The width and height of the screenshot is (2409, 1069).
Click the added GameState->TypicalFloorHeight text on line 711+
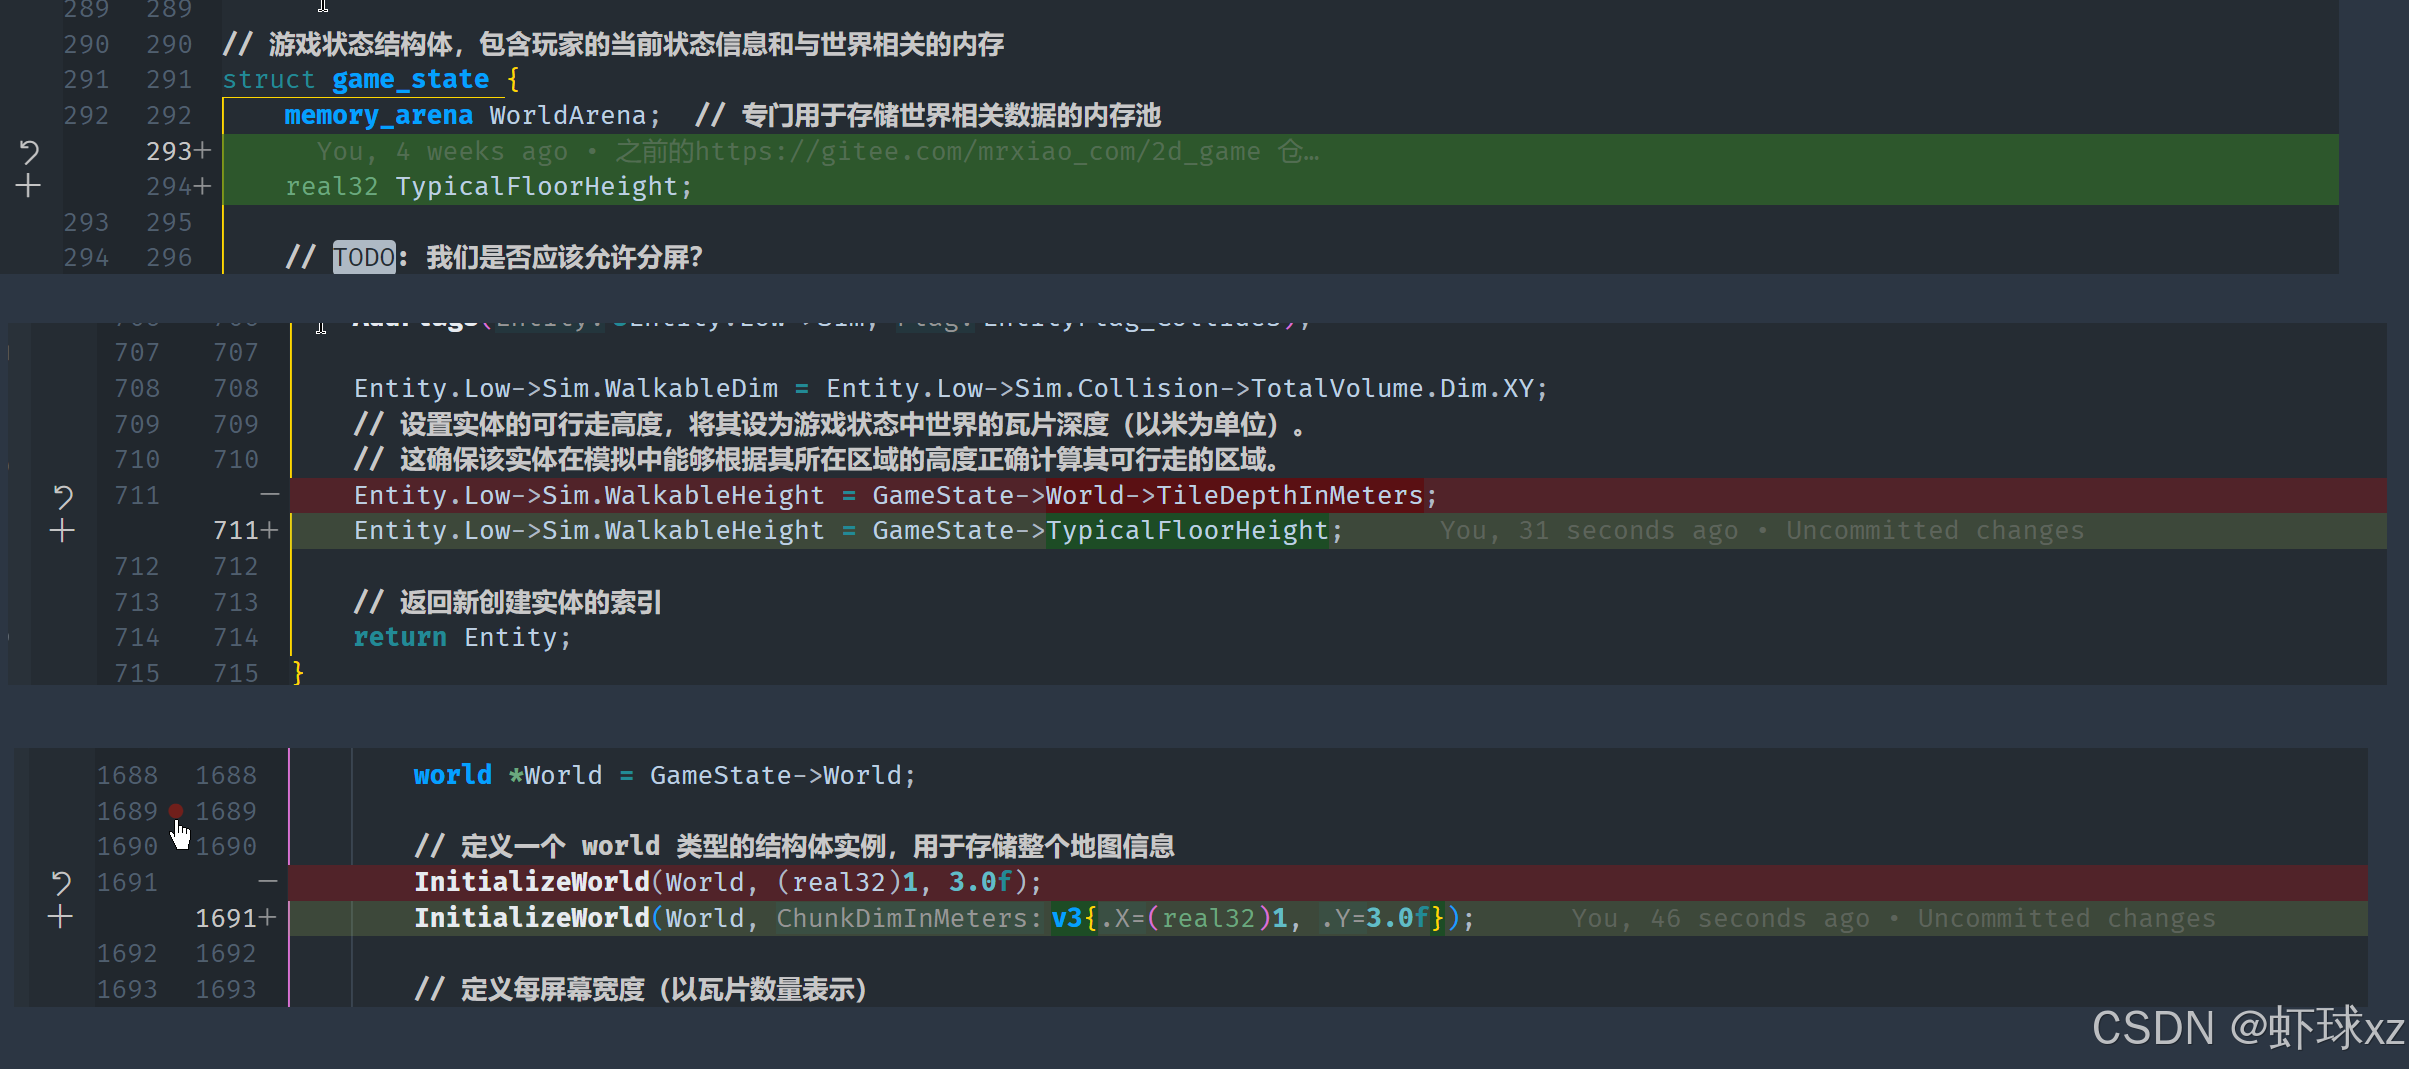[1101, 530]
